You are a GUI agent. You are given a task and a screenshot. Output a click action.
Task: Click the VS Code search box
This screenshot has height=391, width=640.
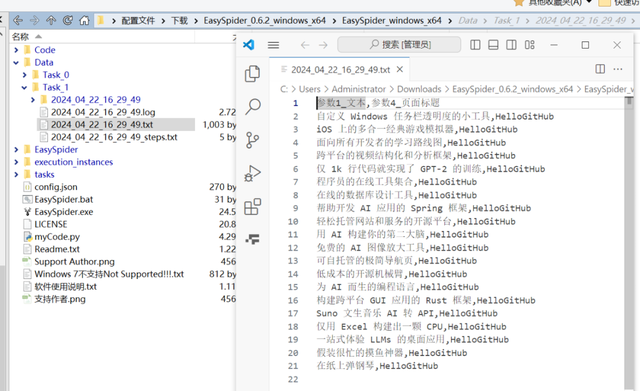pos(399,44)
